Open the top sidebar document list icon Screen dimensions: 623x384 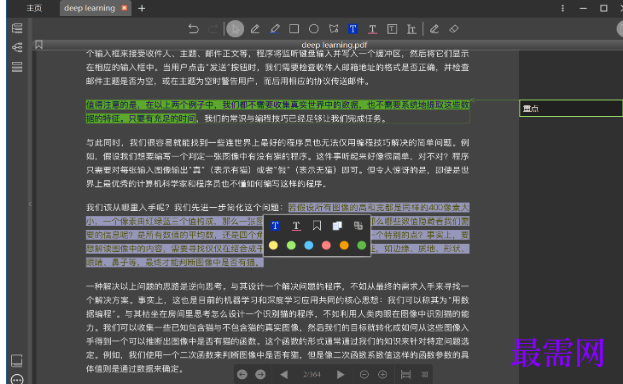pos(17,28)
